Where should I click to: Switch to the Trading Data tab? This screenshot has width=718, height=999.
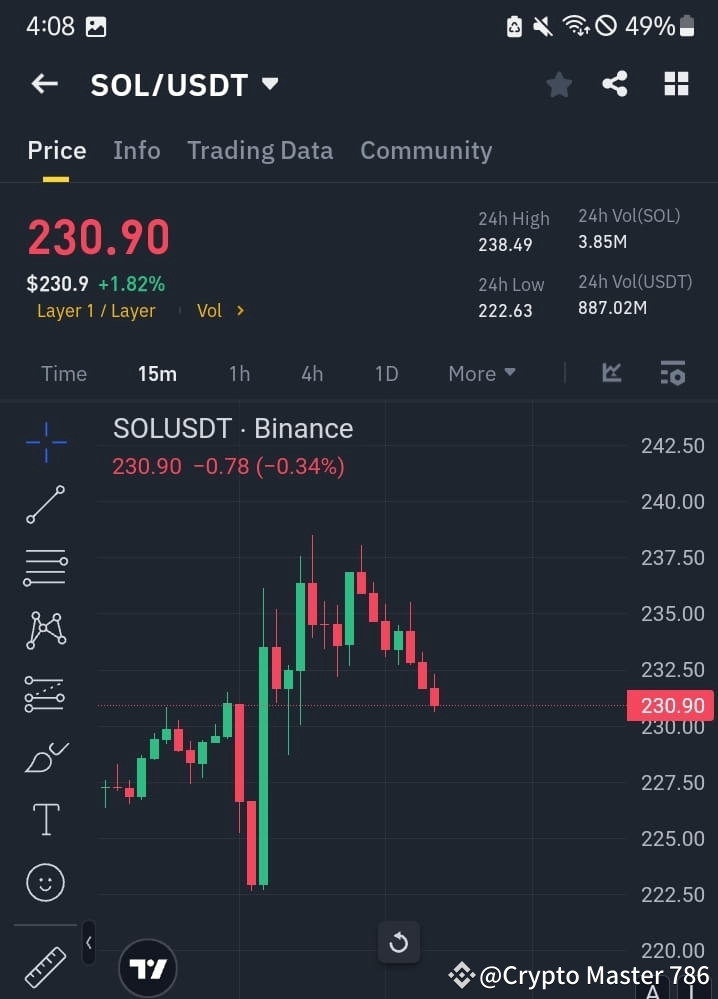pyautogui.click(x=260, y=150)
